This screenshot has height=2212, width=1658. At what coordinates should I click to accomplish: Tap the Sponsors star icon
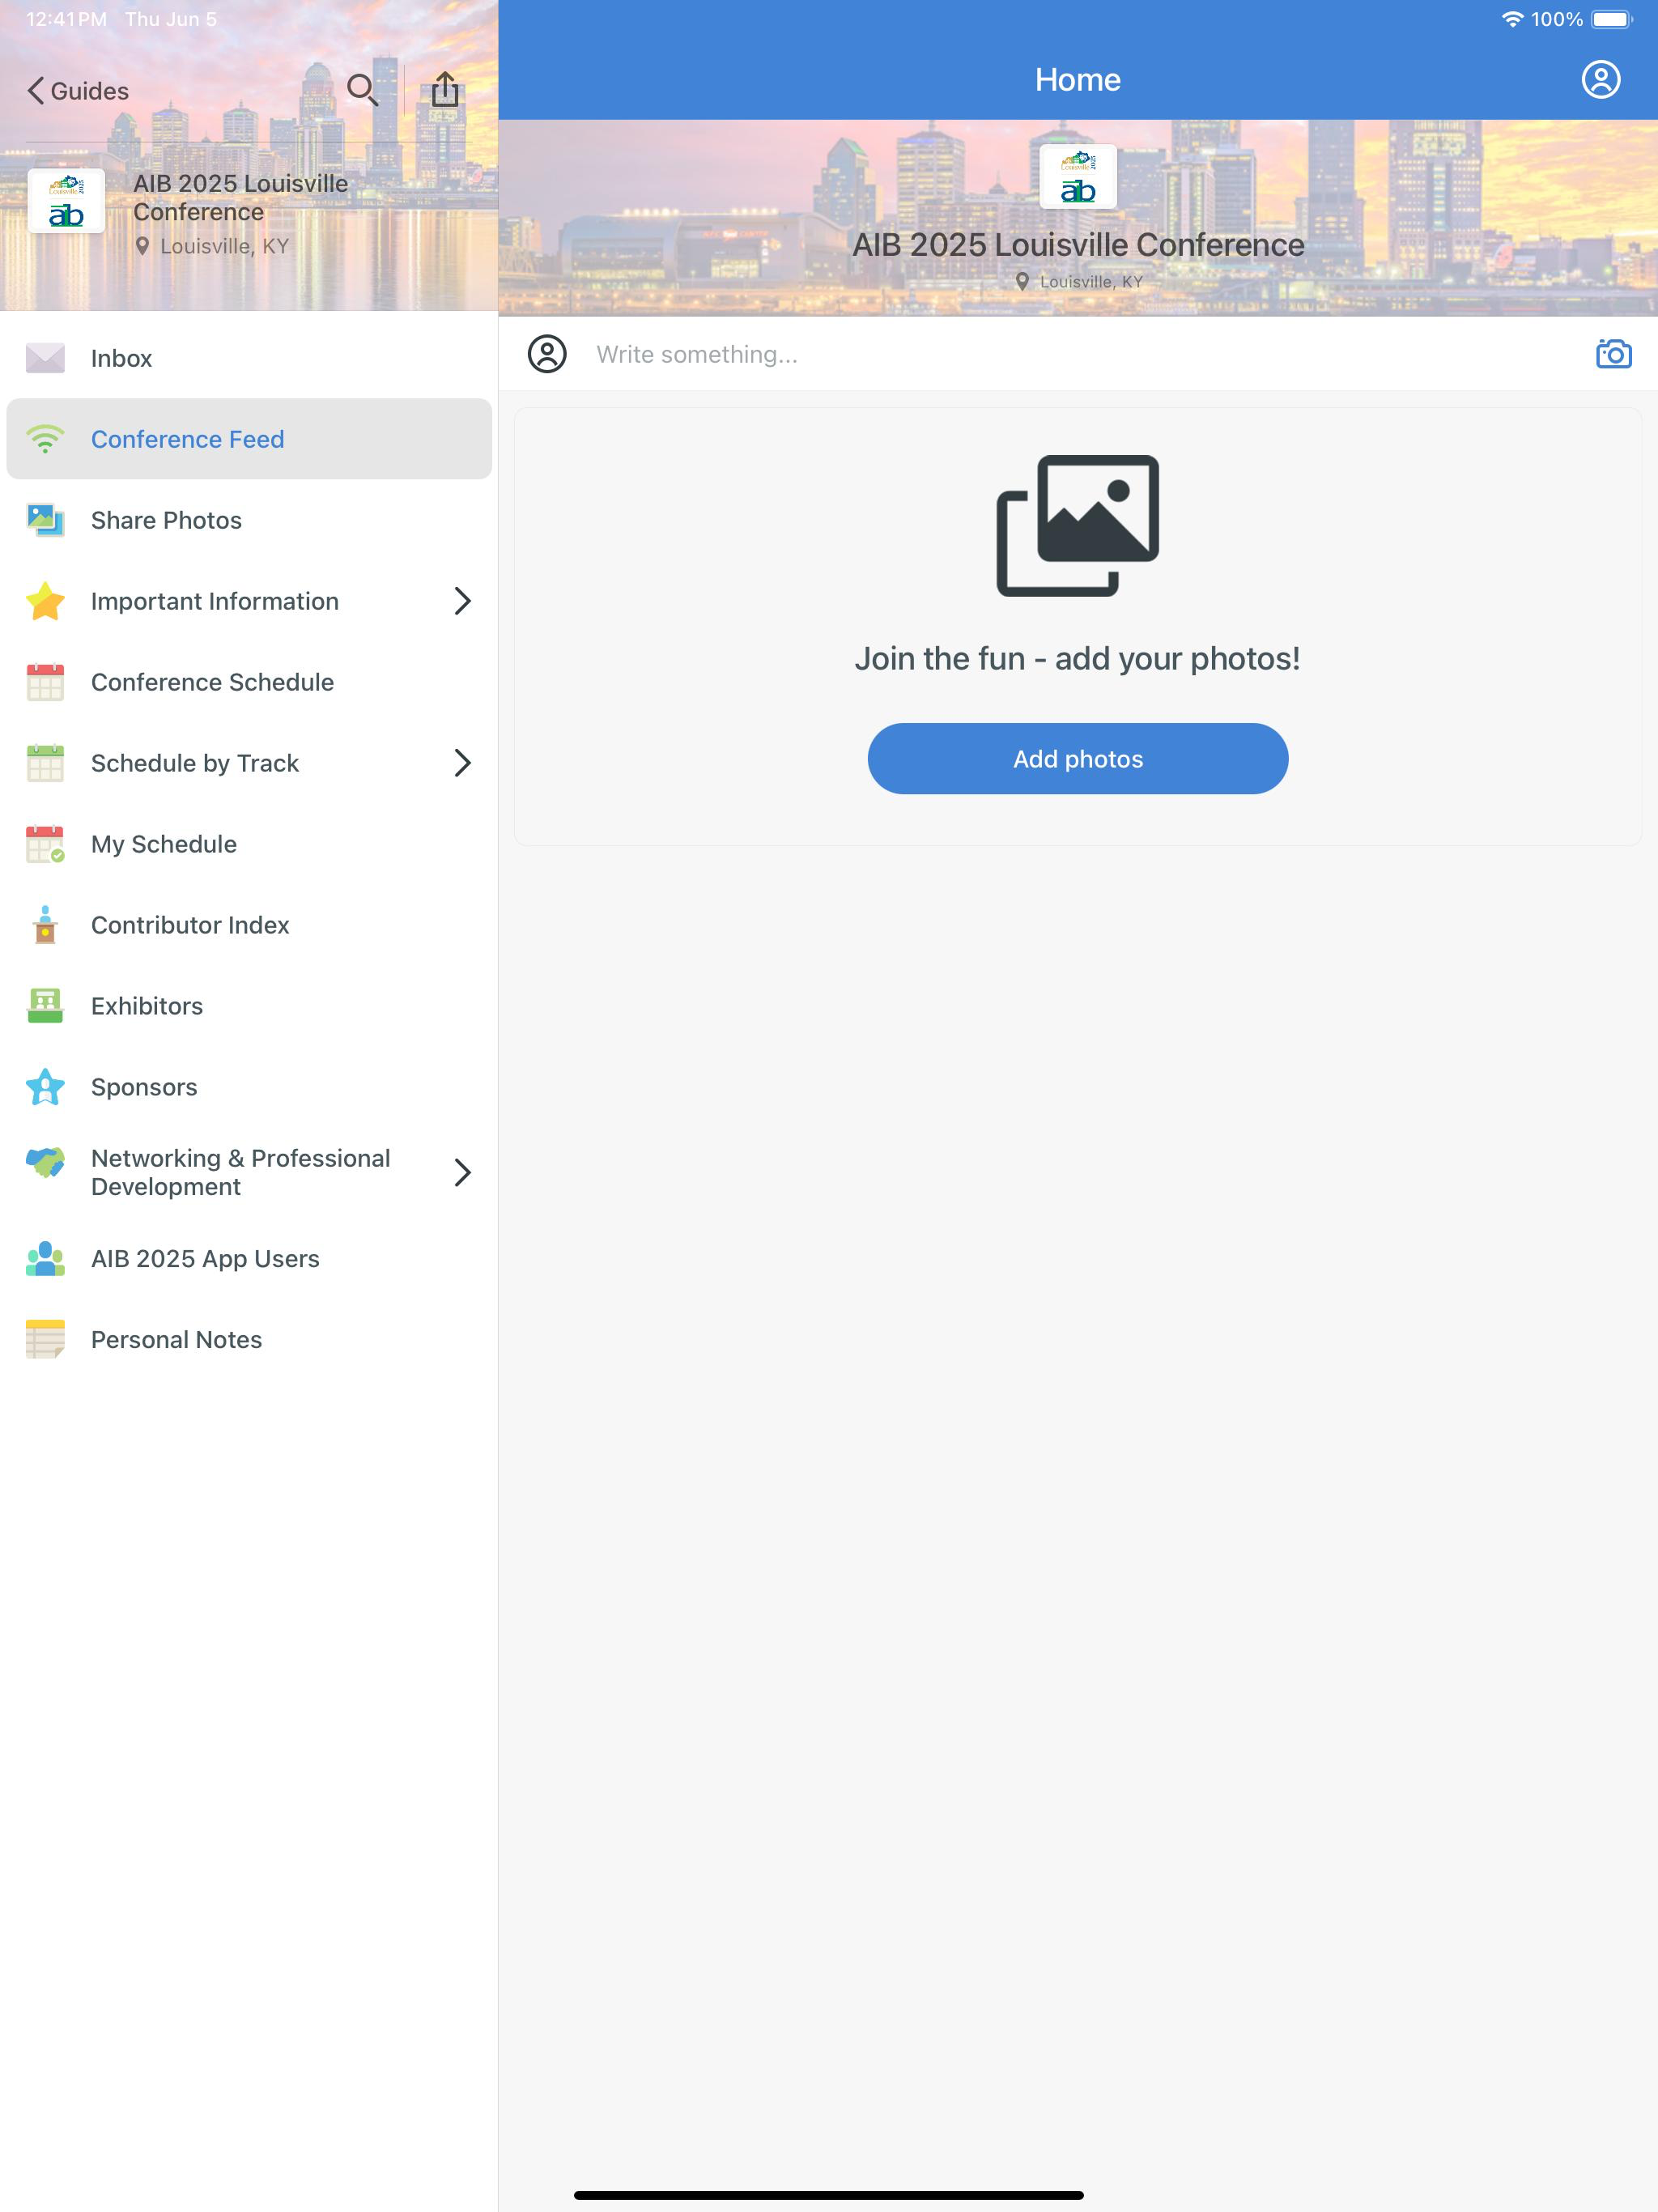pos(45,1087)
